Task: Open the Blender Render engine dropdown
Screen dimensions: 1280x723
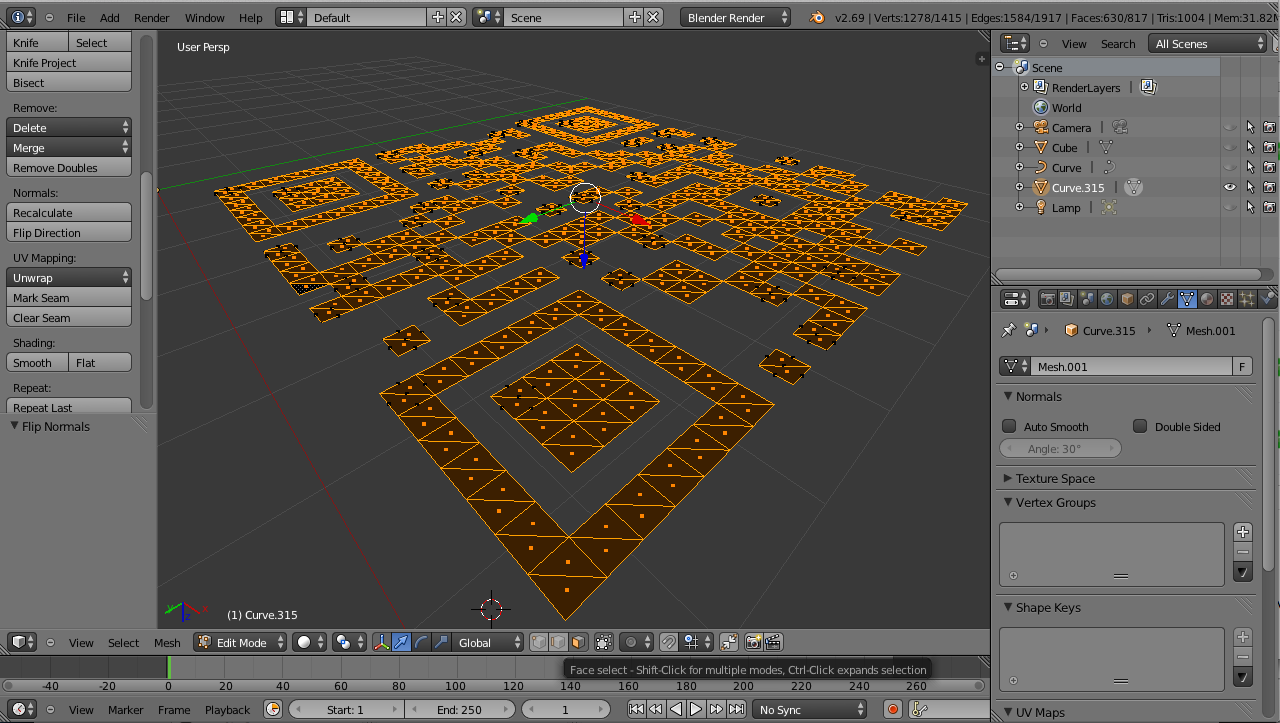Action: click(735, 16)
